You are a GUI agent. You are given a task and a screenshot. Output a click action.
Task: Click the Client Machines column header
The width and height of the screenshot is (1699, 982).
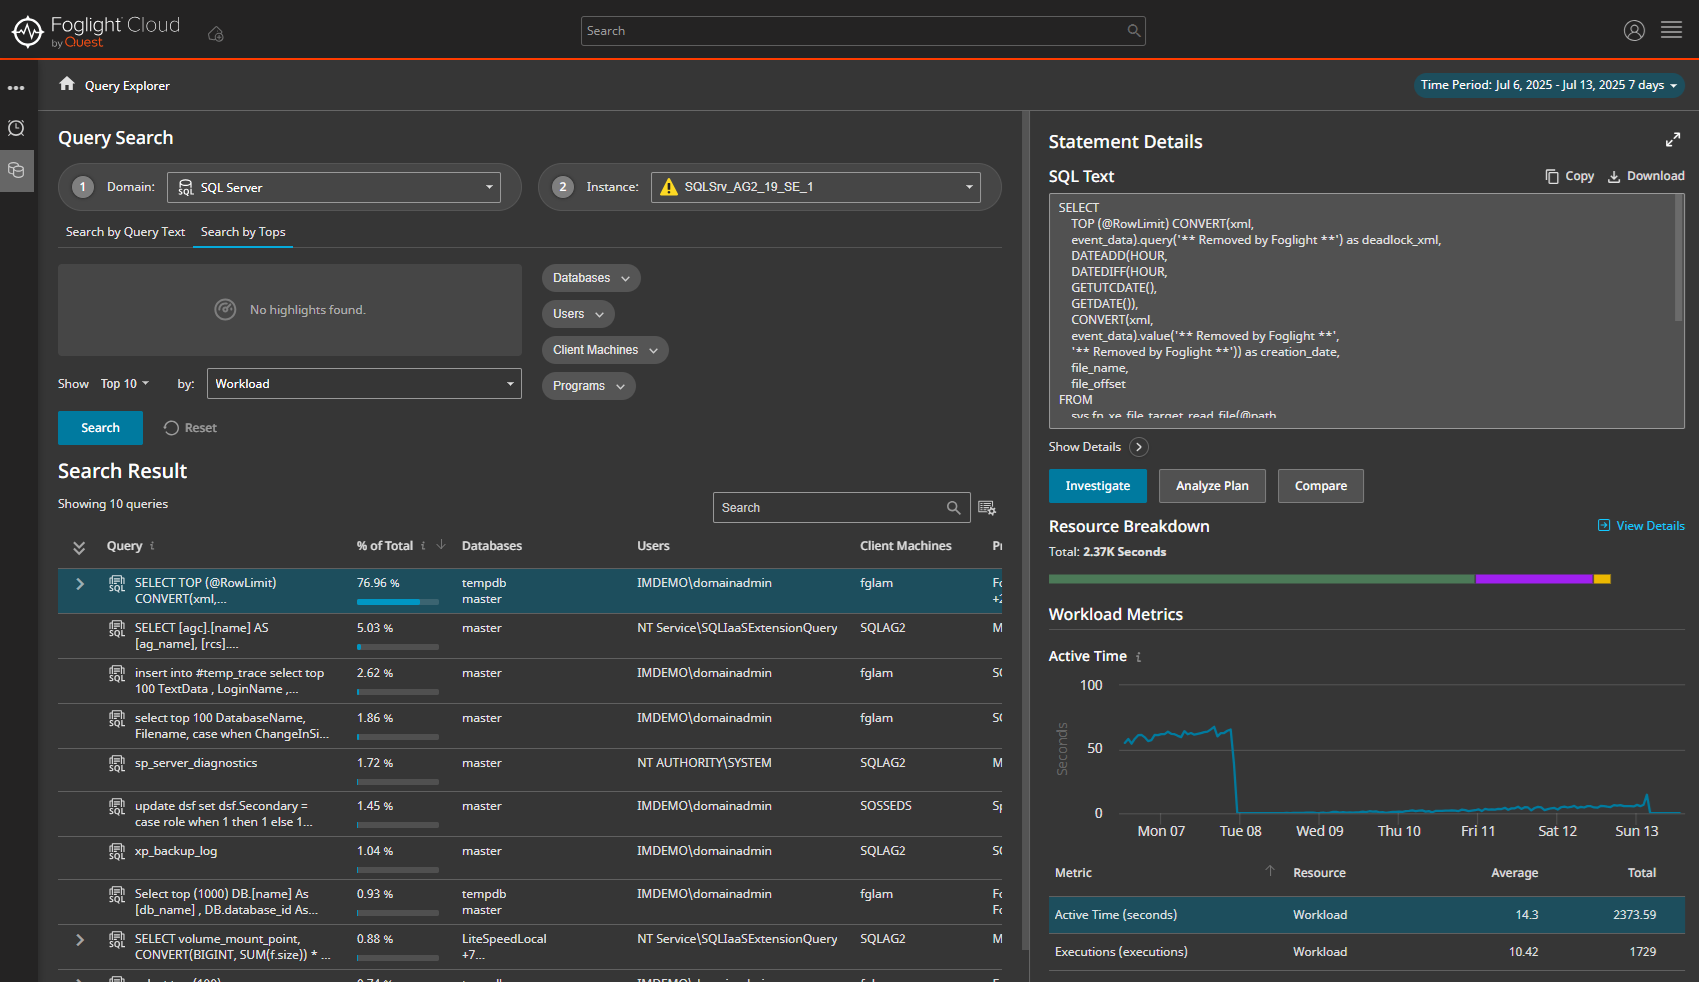click(x=906, y=546)
